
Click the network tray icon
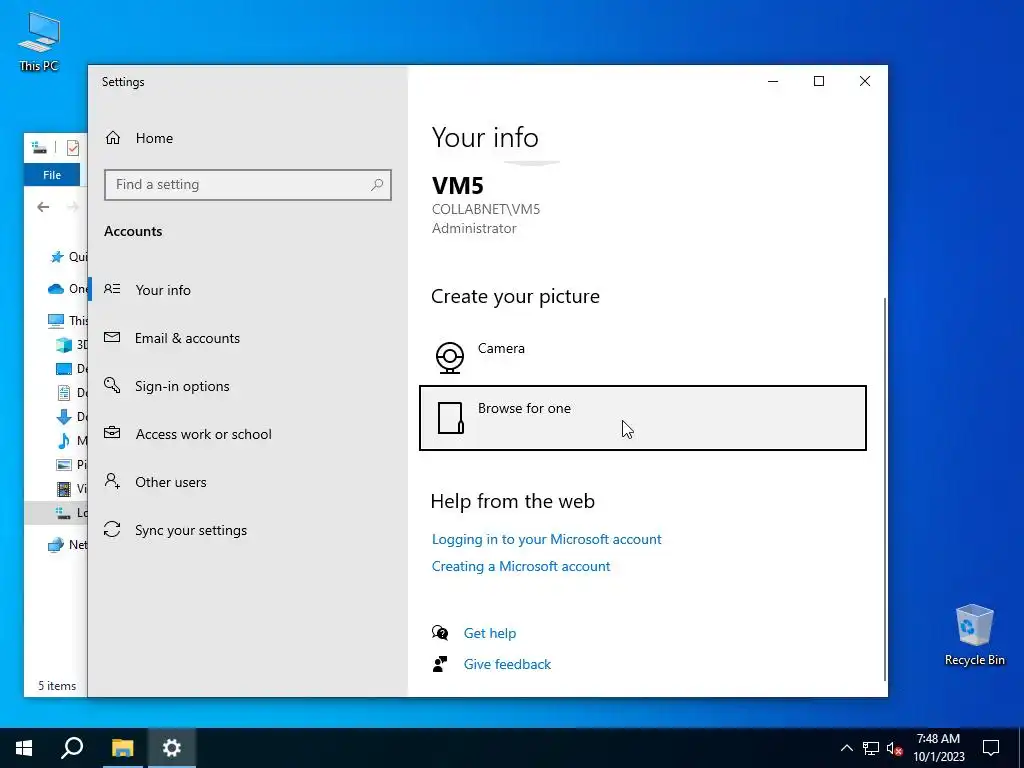tap(871, 748)
